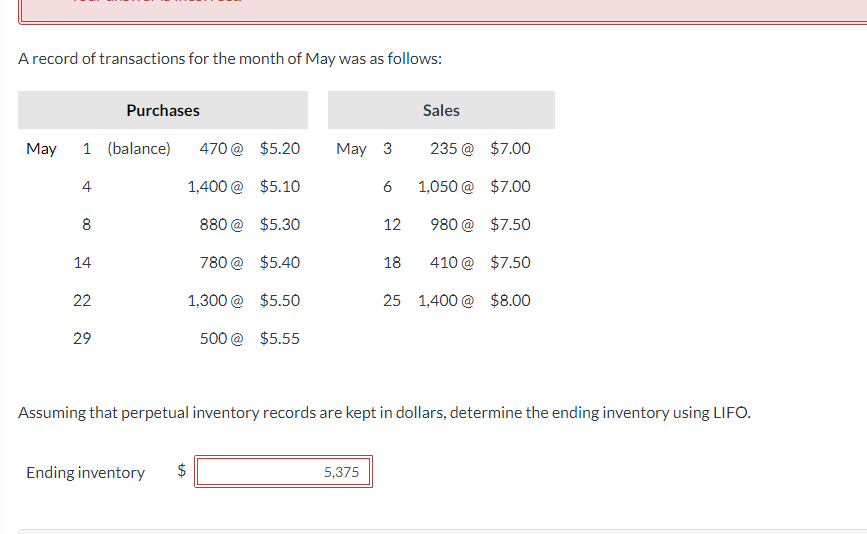Click the sales date 18
The width and height of the screenshot is (867, 534).
(x=392, y=263)
